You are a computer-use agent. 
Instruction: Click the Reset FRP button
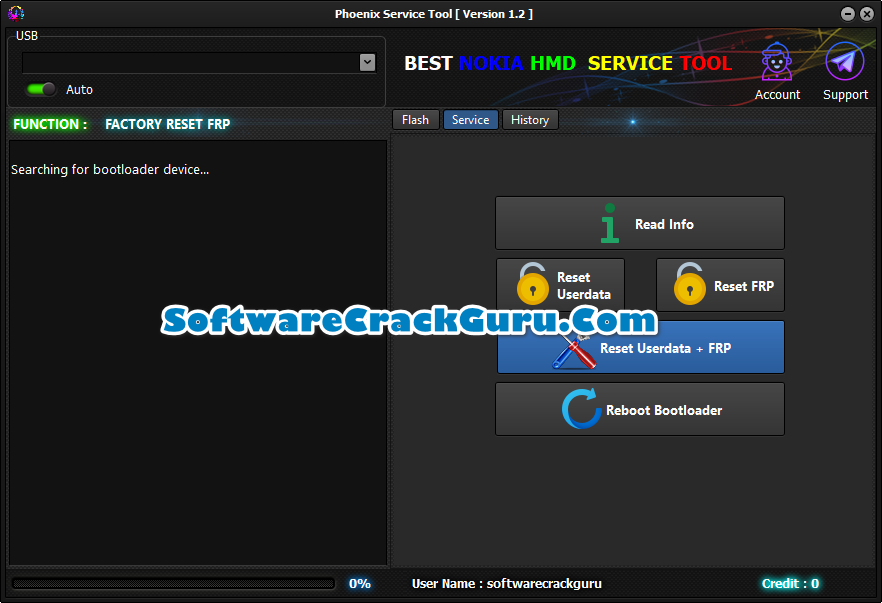tap(720, 285)
